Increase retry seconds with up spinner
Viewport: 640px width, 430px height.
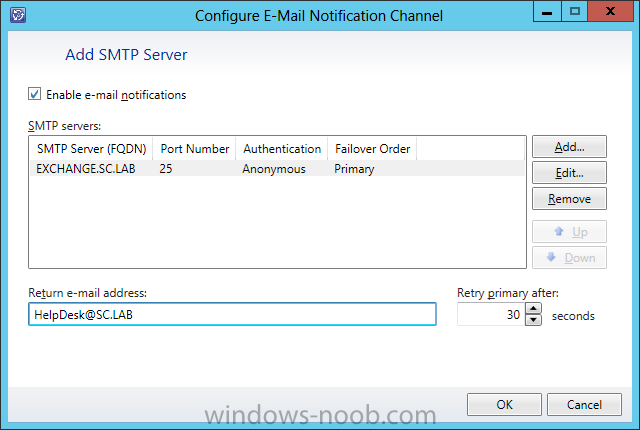[x=533, y=308]
